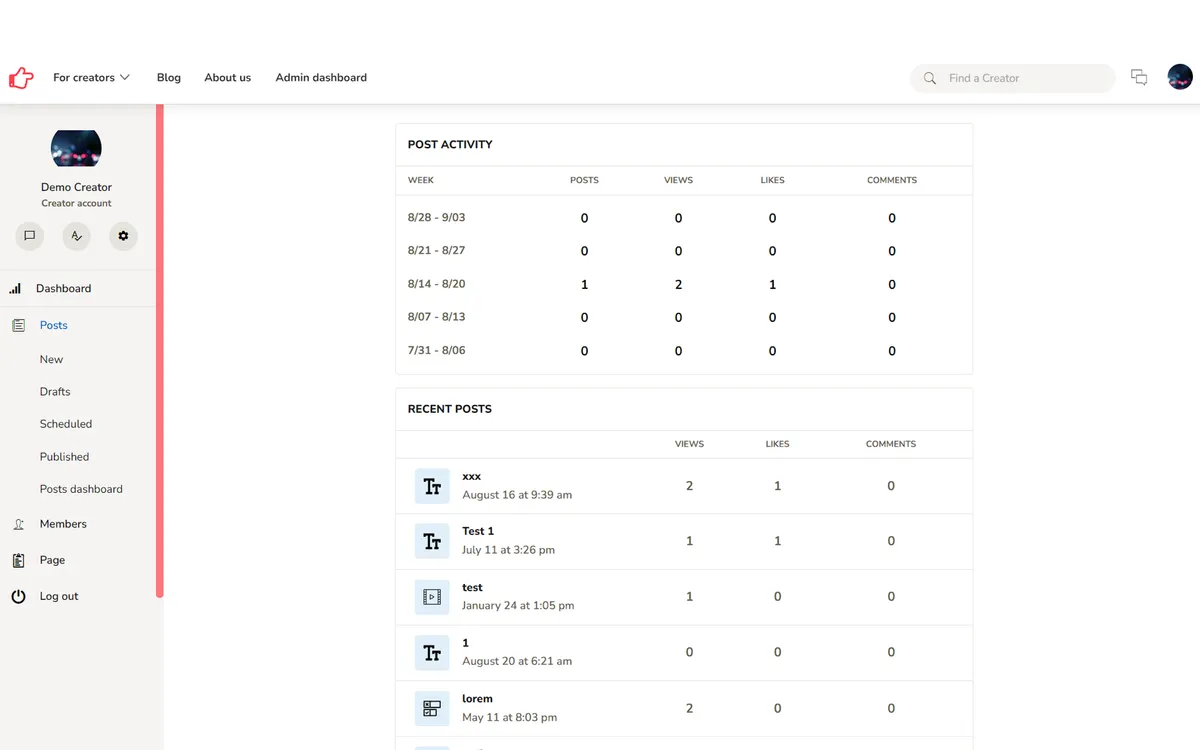Image resolution: width=1200 pixels, height=750 pixels.
Task: Open the About us page
Action: coord(228,78)
